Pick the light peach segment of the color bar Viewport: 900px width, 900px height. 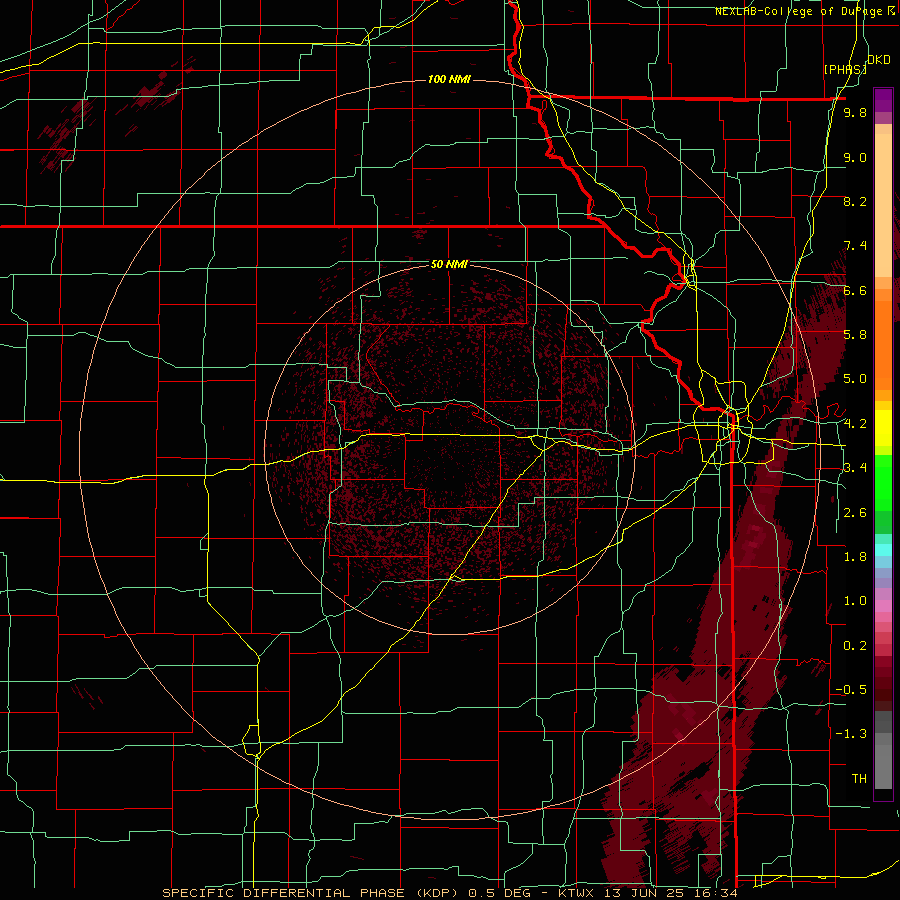click(x=883, y=205)
